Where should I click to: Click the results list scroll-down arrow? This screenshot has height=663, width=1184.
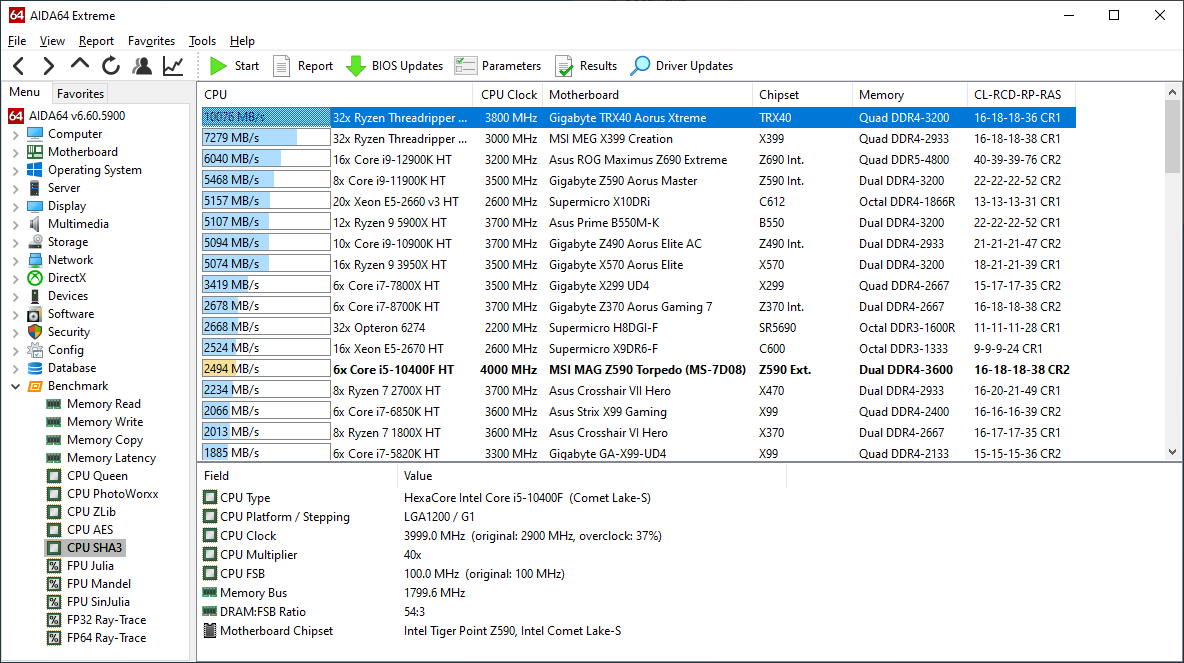pos(1172,452)
